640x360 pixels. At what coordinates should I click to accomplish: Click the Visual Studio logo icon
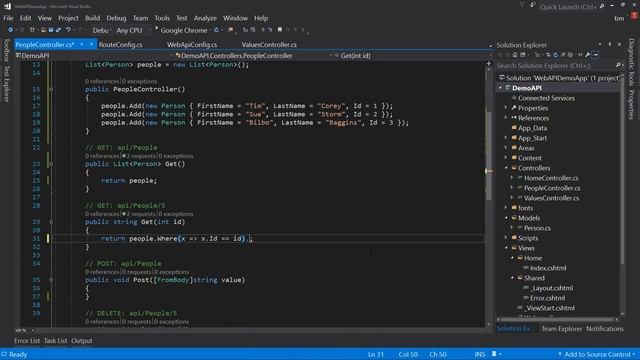pos(7,6)
